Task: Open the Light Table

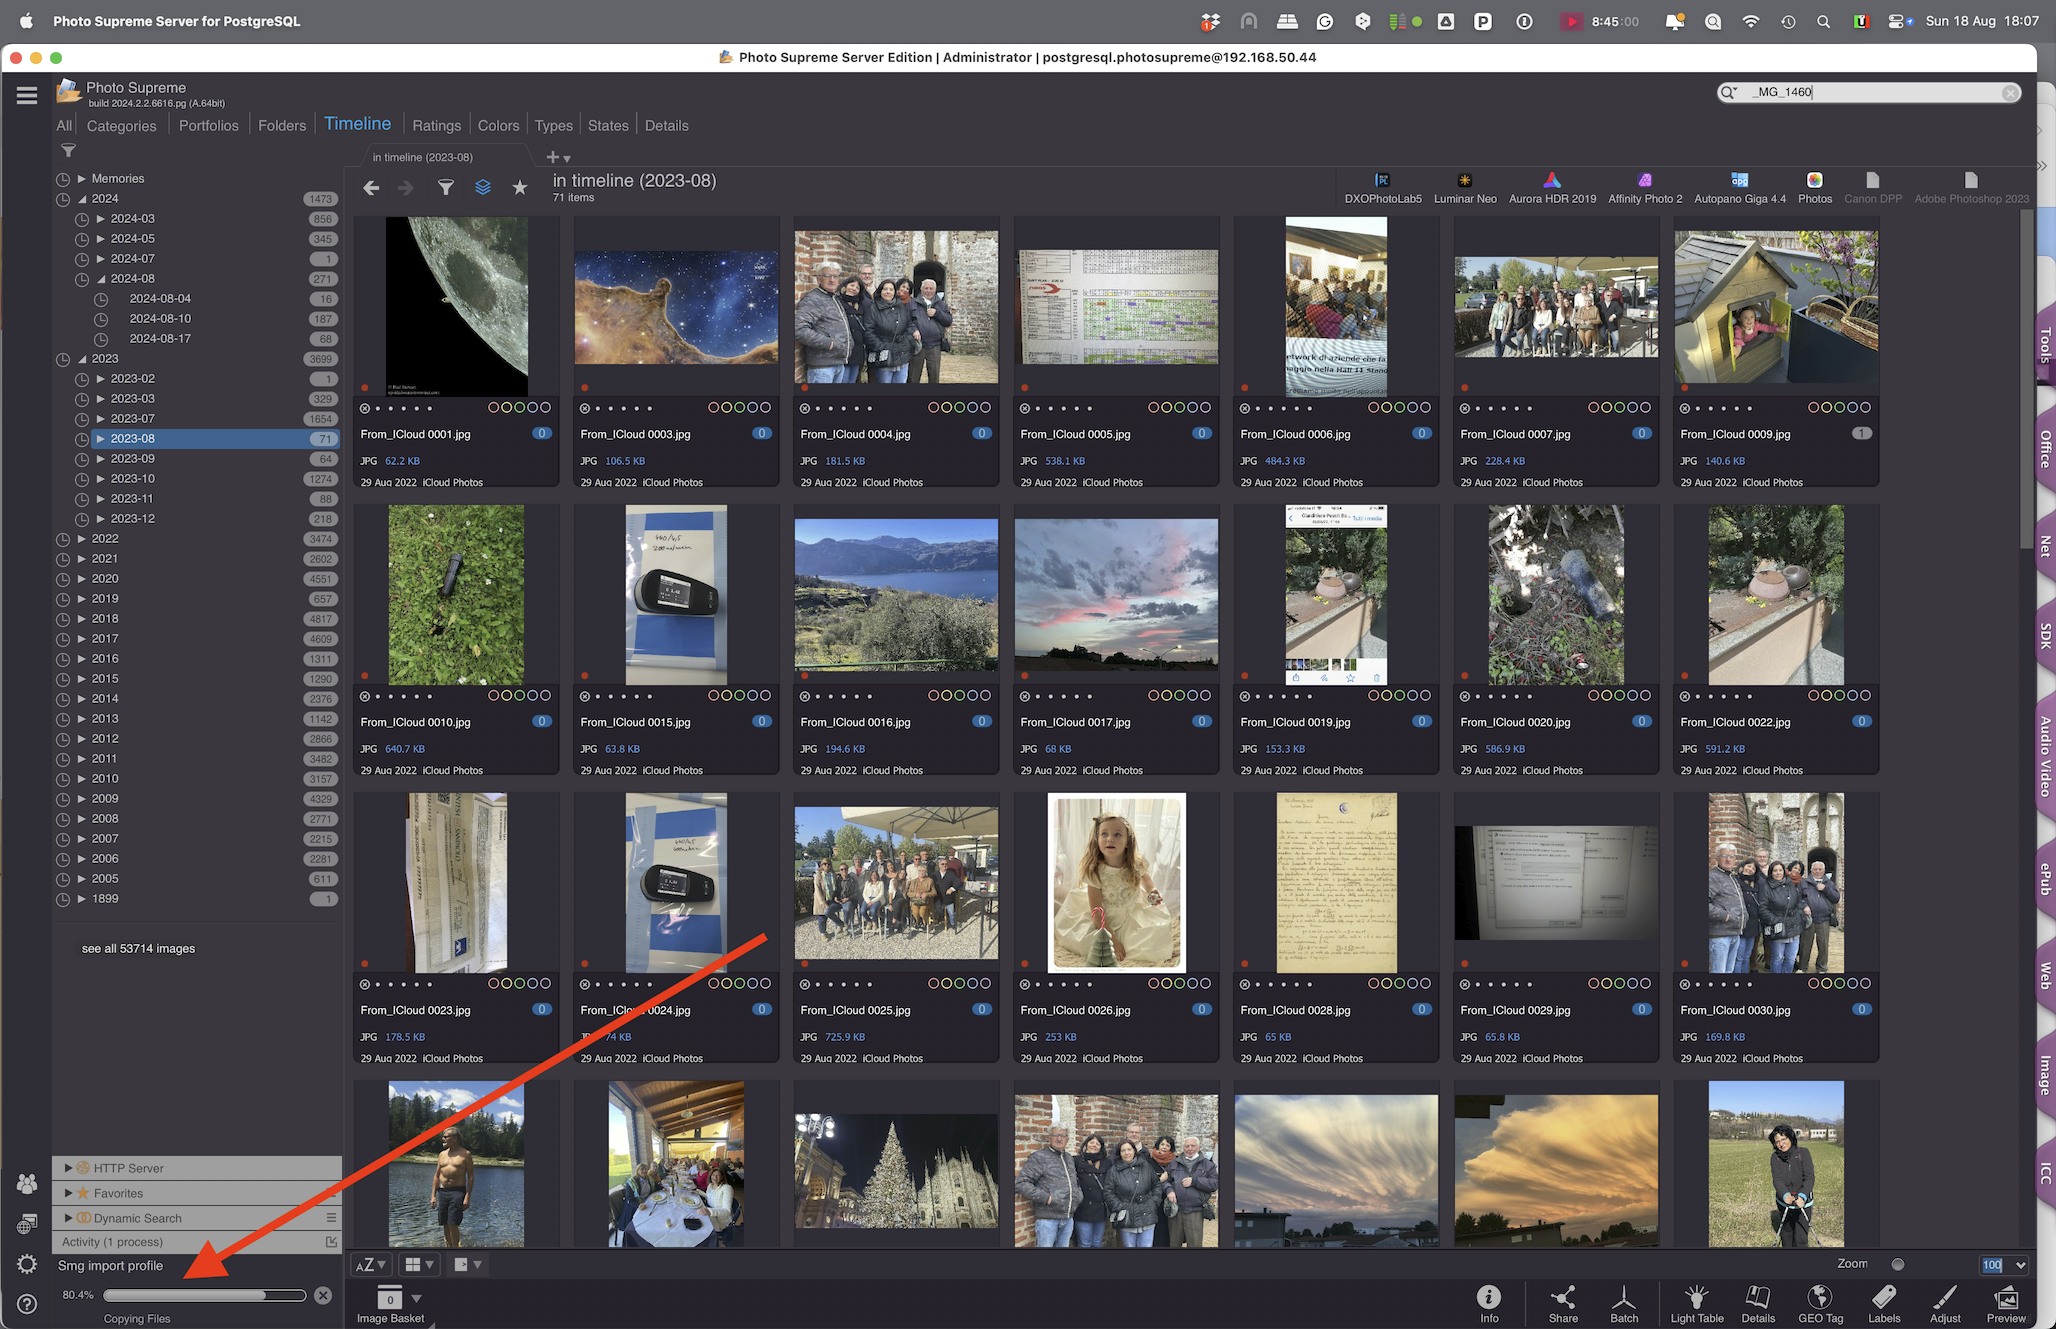Action: (1696, 1304)
